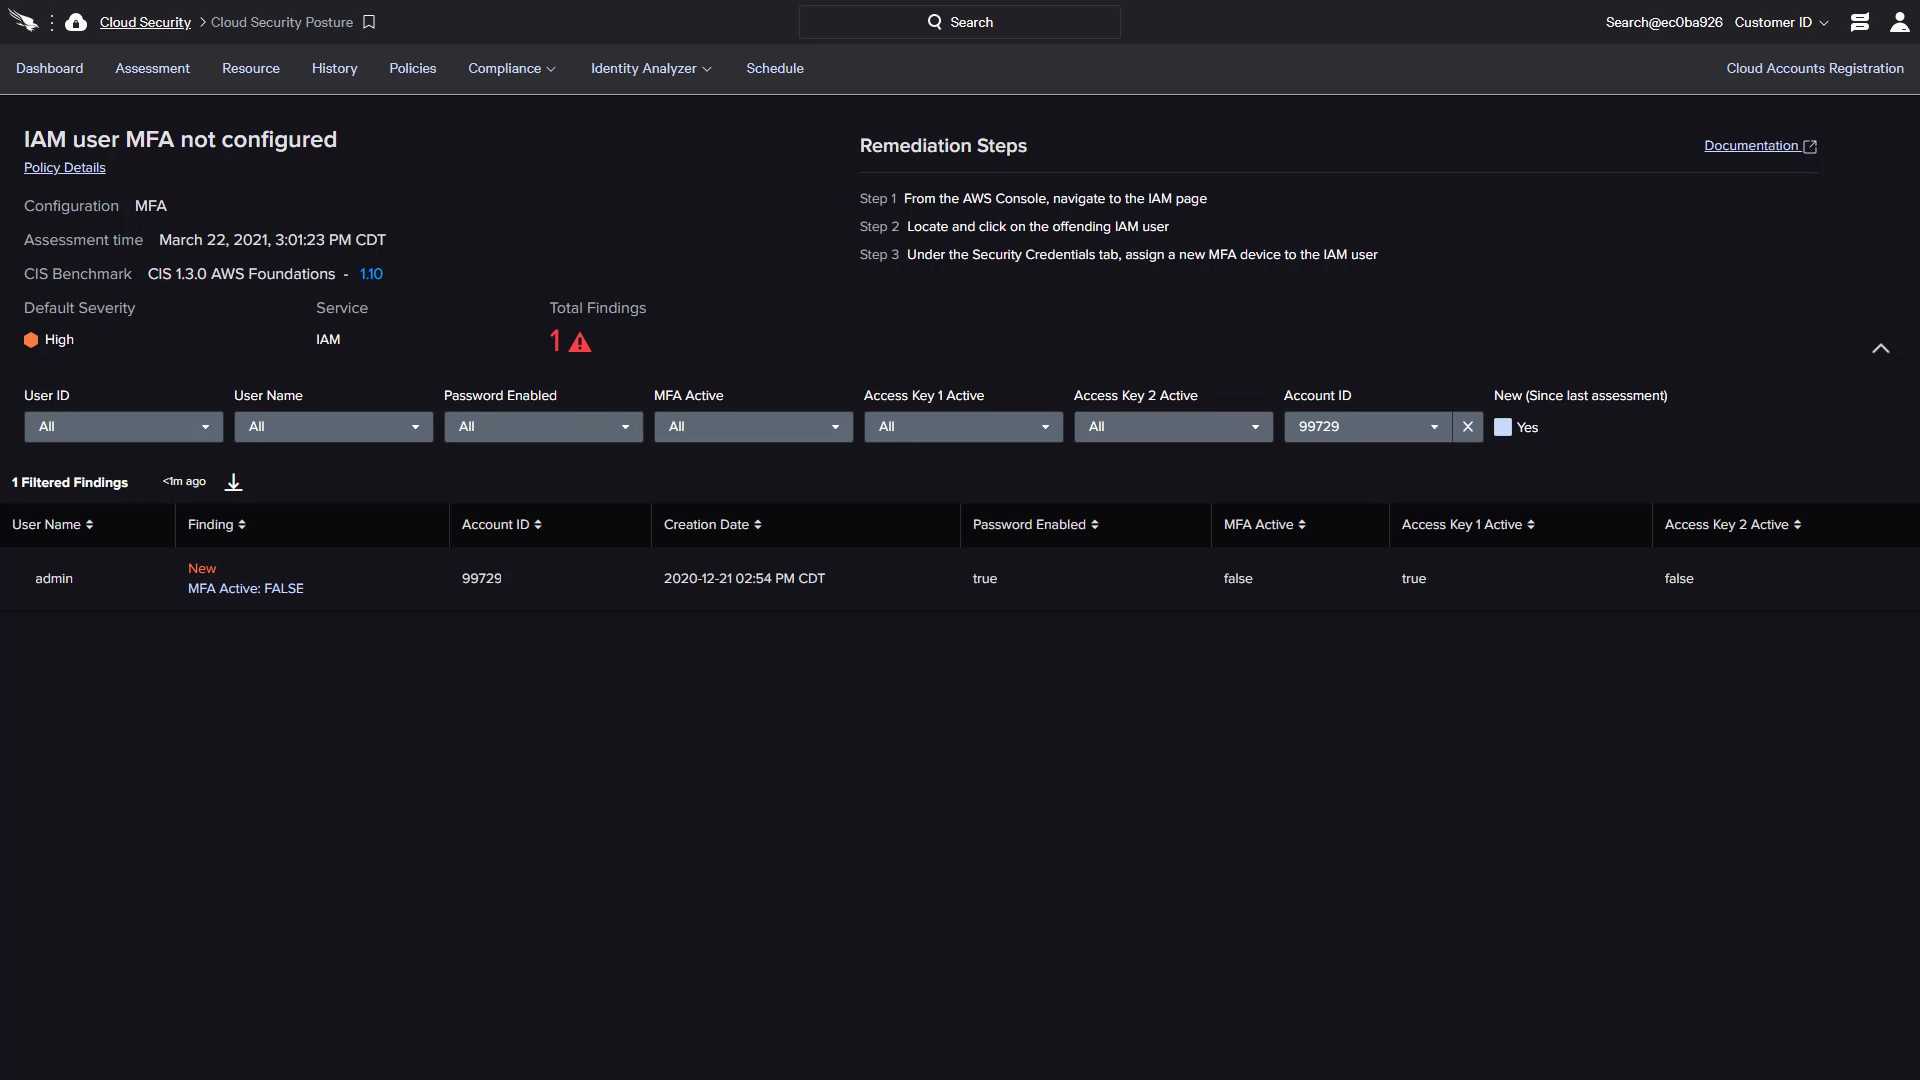Open CIS benchmark 1.10 link
Image resolution: width=1920 pixels, height=1080 pixels.
pos(371,274)
